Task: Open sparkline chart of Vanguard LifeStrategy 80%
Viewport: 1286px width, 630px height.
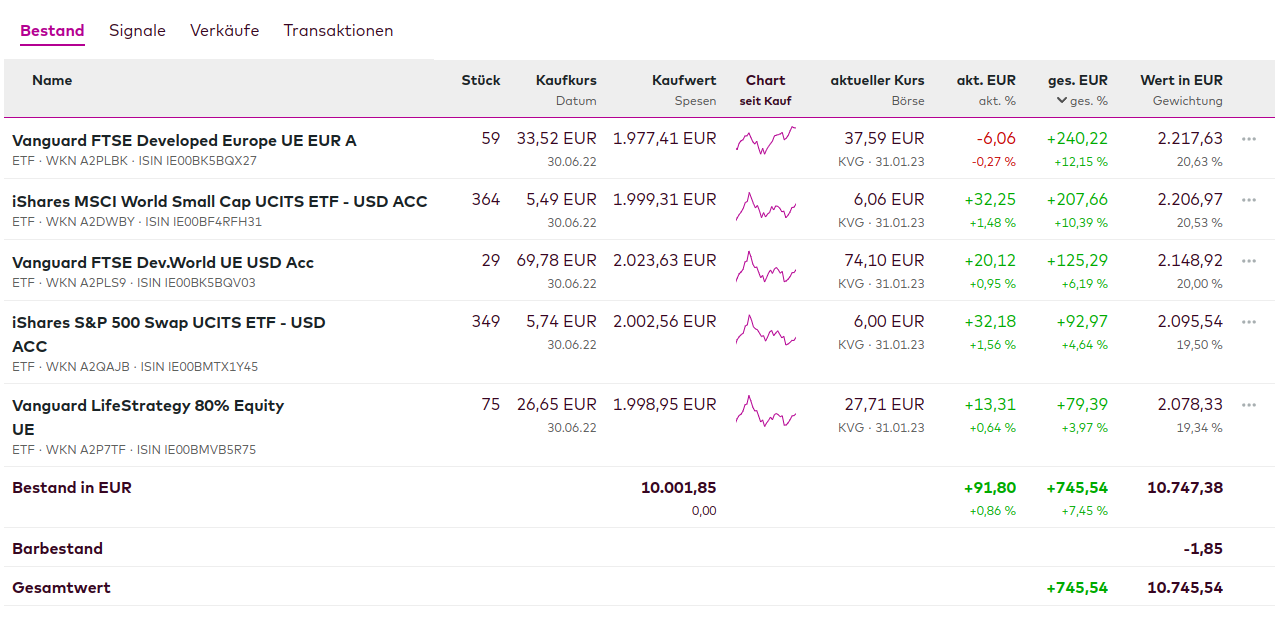Action: click(x=765, y=411)
